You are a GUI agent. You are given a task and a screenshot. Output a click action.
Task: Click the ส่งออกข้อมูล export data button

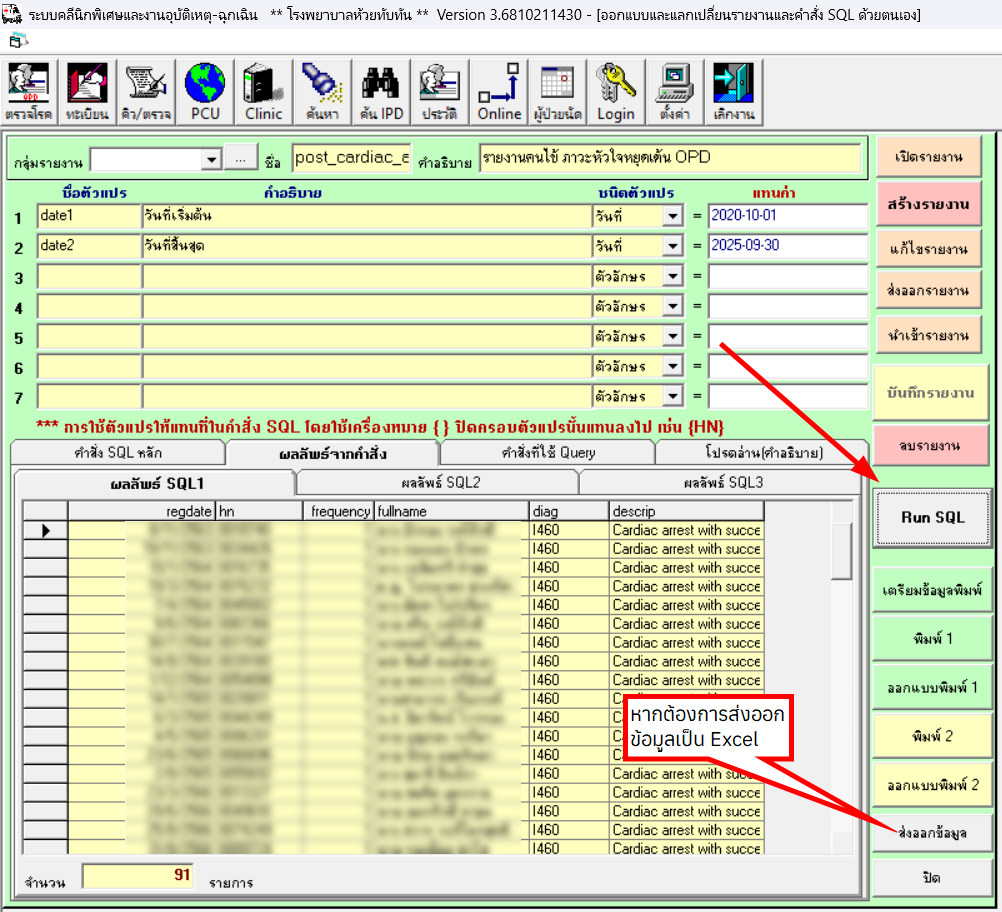coord(932,832)
